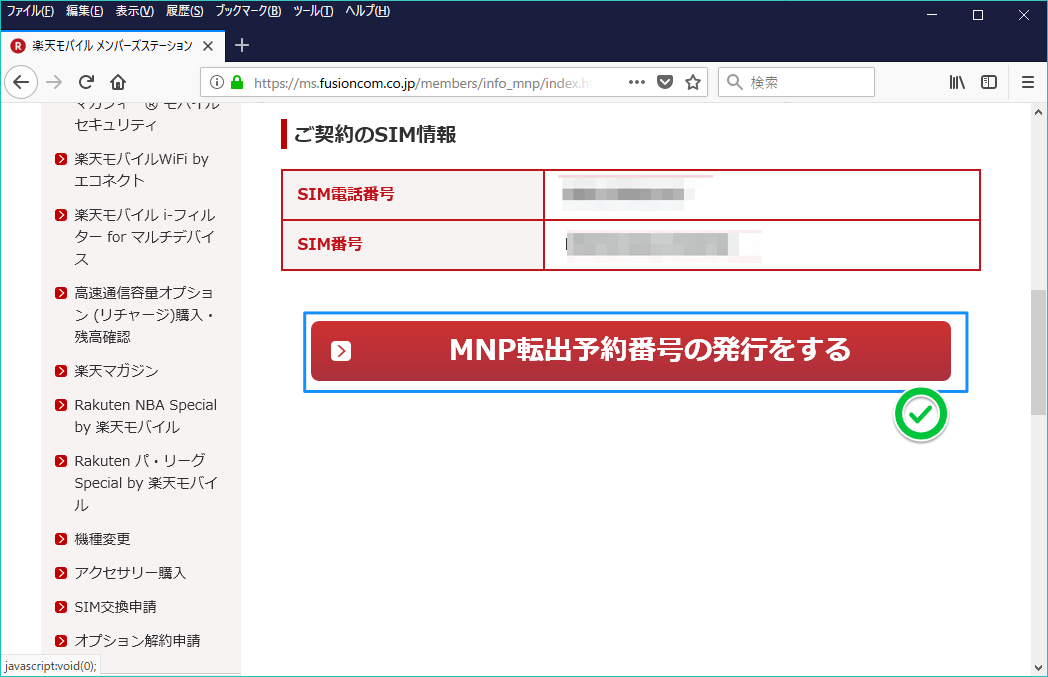Screen dimensions: 1048x677
Task: Click the page scrollbar down arrow
Action: click(x=1038, y=668)
